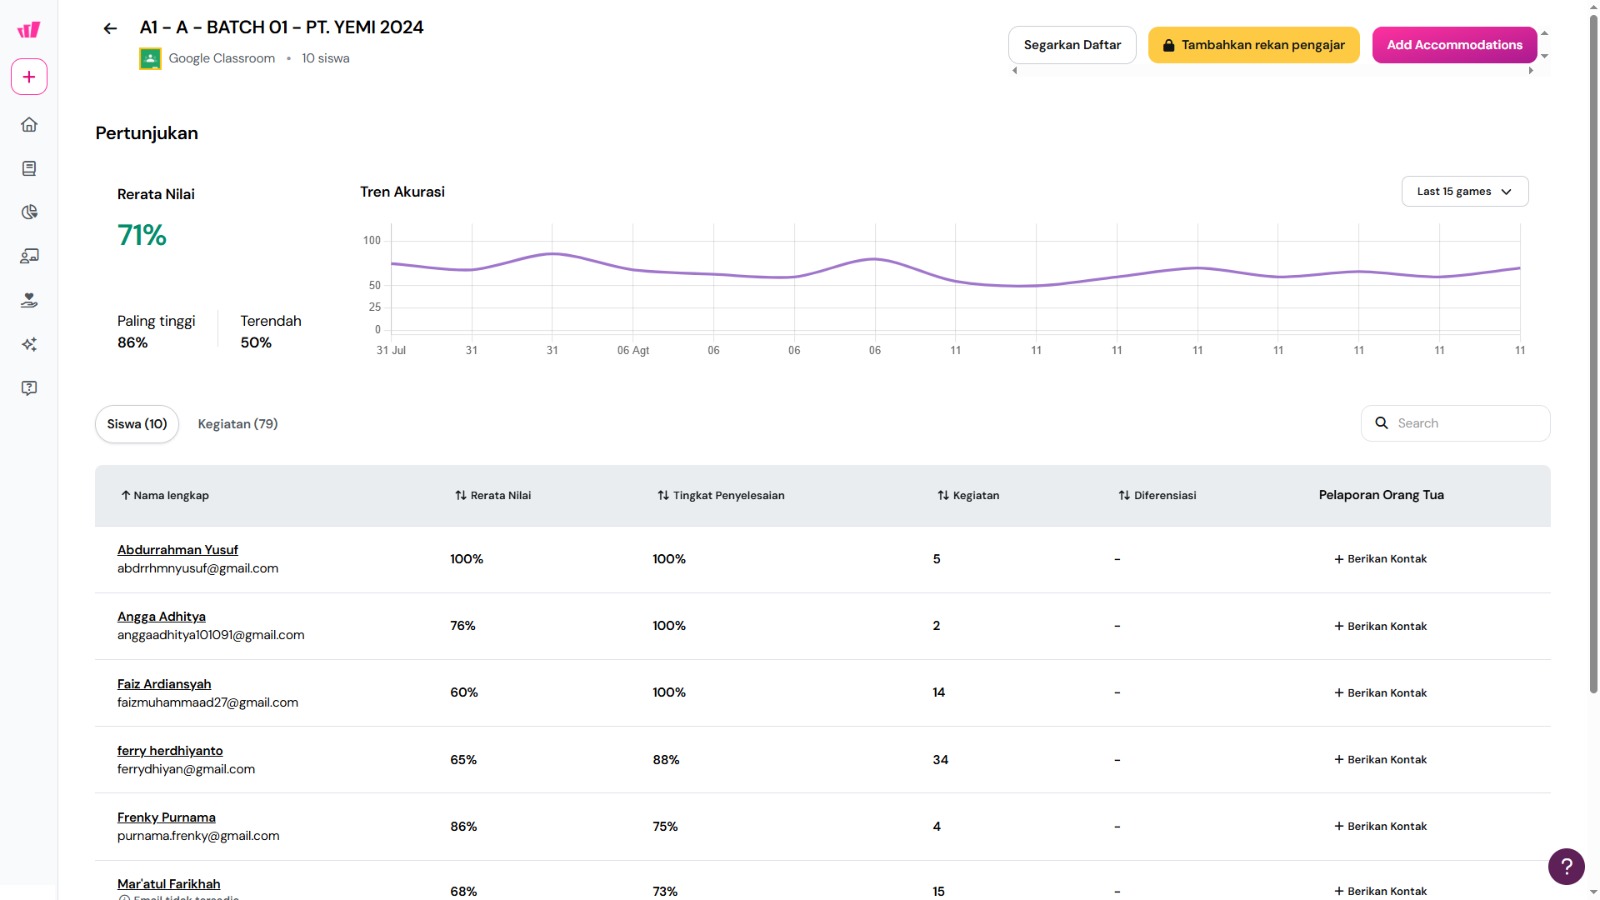Sort table by Tingkat Penyelesaian column

click(720, 496)
